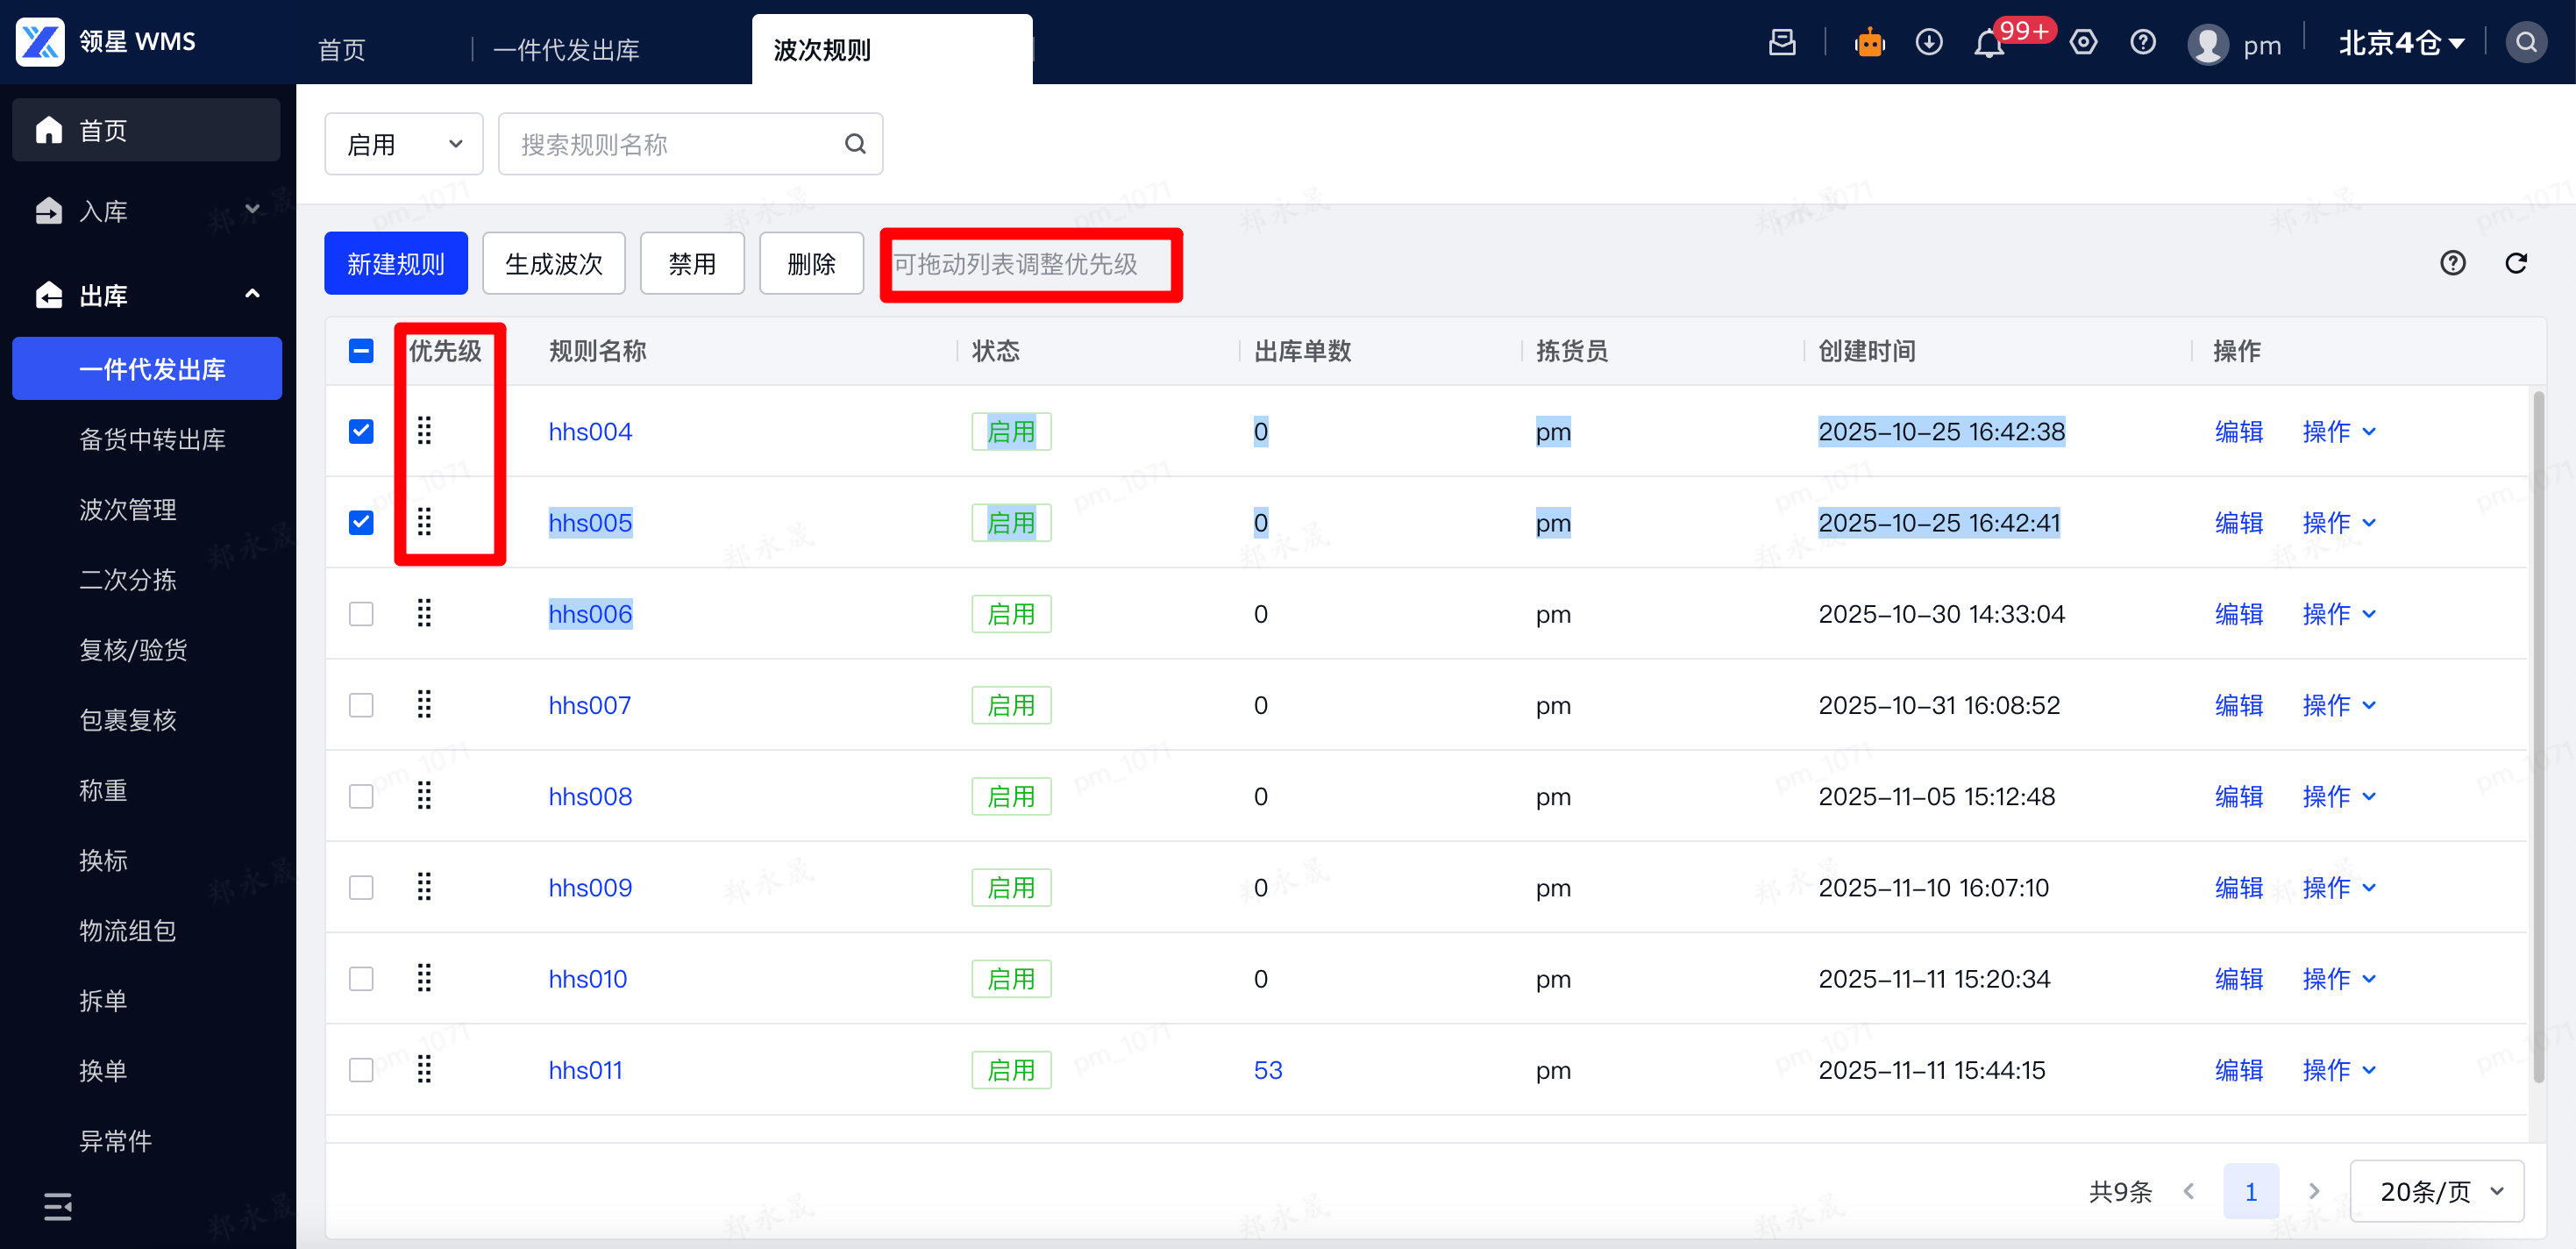This screenshot has width=2576, height=1249.
Task: Click the inbox tray icon in header
Action: click(1782, 43)
